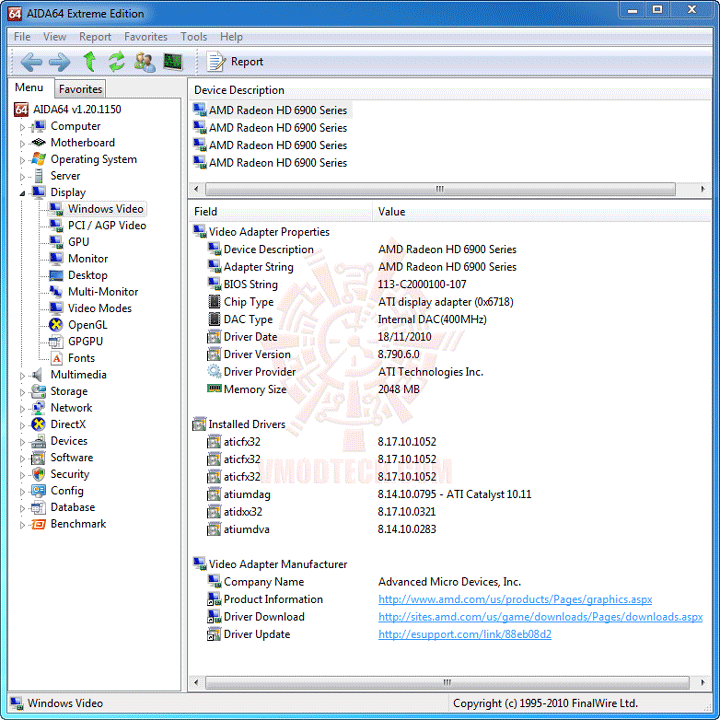The width and height of the screenshot is (720, 720).
Task: Click the Value column header
Action: (542, 212)
